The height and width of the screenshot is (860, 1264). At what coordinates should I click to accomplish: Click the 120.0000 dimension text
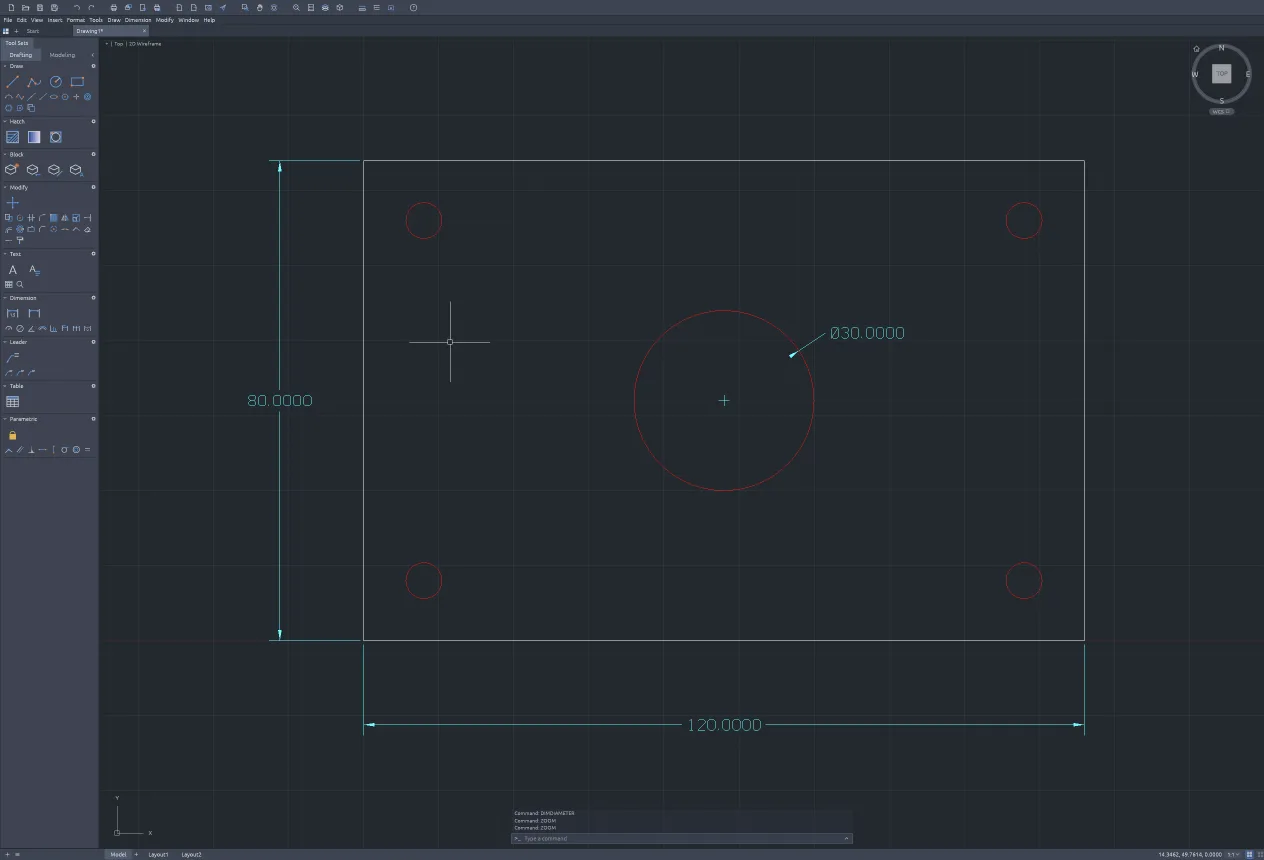click(x=724, y=725)
